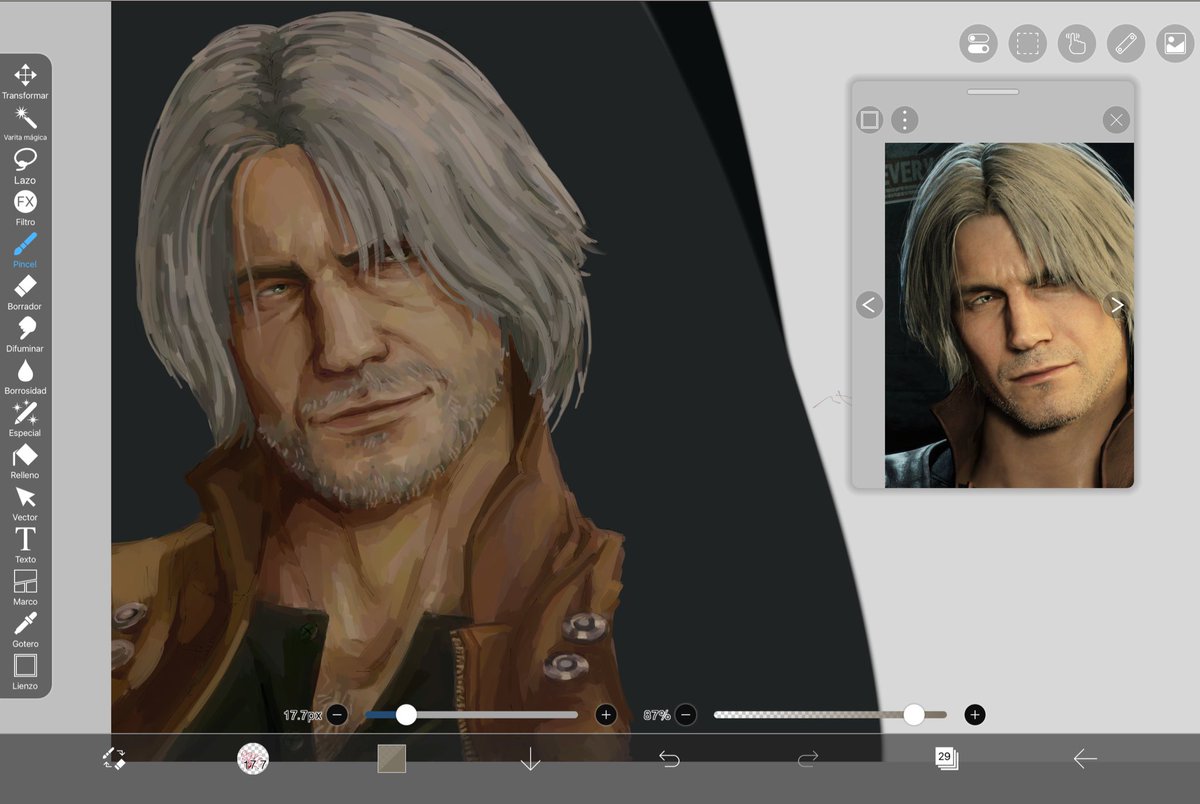Image resolution: width=1200 pixels, height=804 pixels.
Task: Decrease brush size with minus button
Action: (337, 715)
